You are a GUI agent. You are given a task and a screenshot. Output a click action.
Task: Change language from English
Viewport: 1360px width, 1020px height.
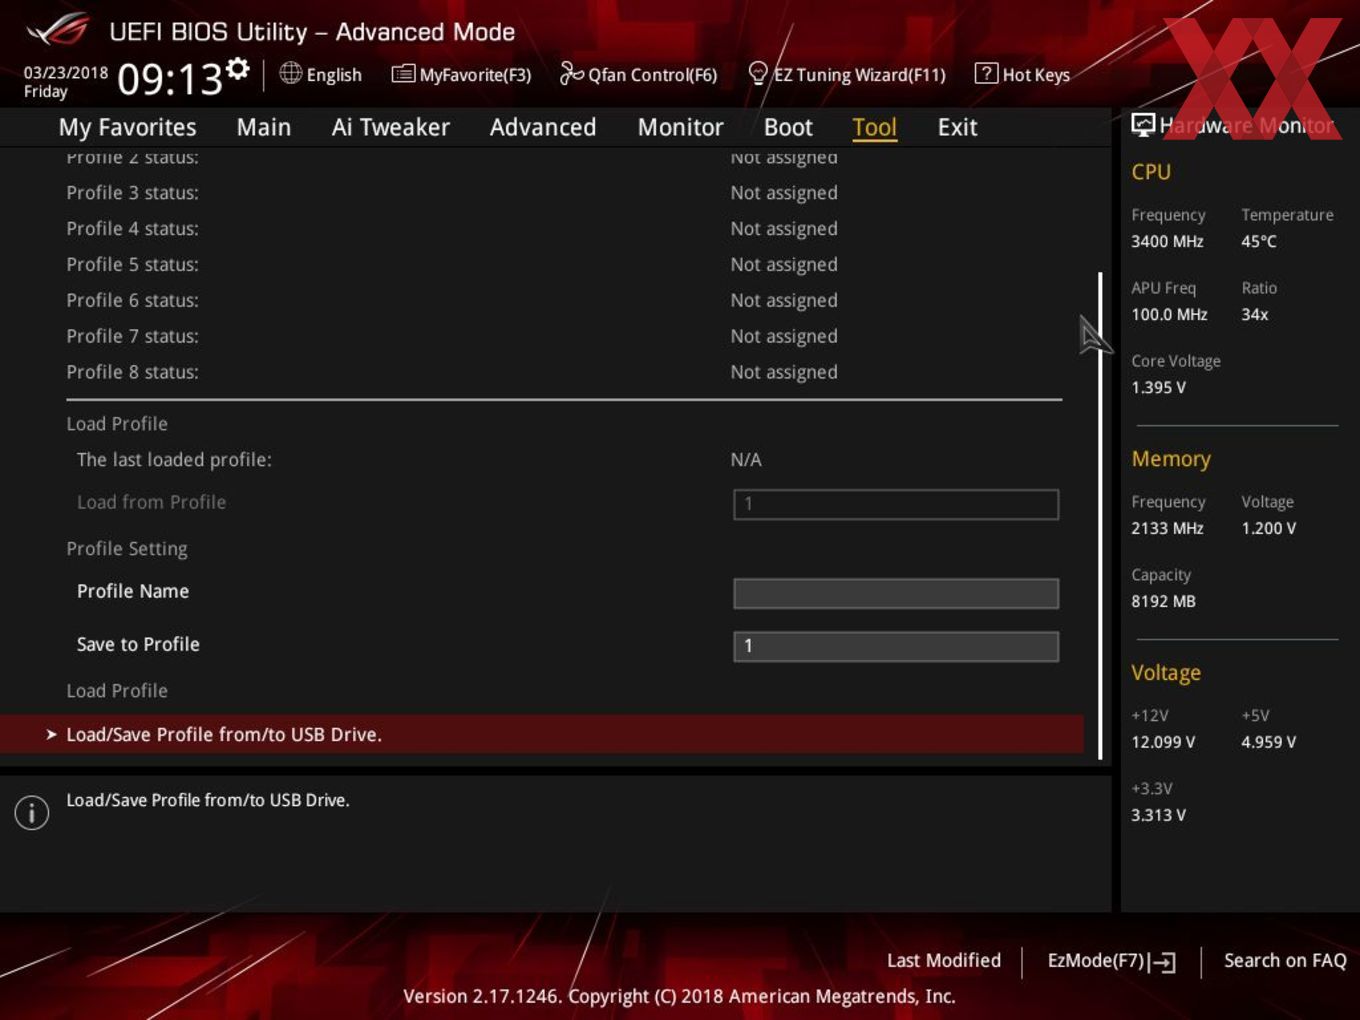point(334,75)
